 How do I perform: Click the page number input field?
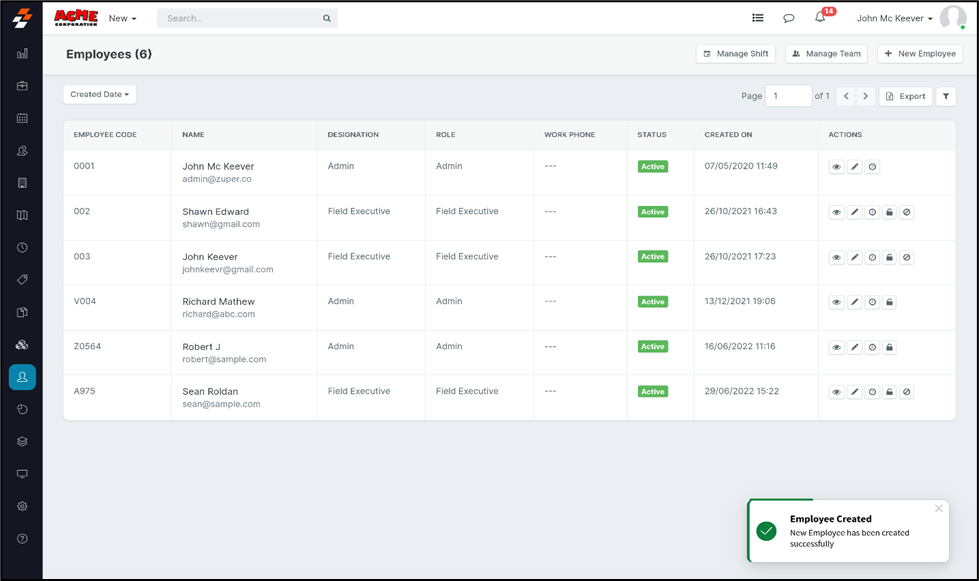pos(788,96)
